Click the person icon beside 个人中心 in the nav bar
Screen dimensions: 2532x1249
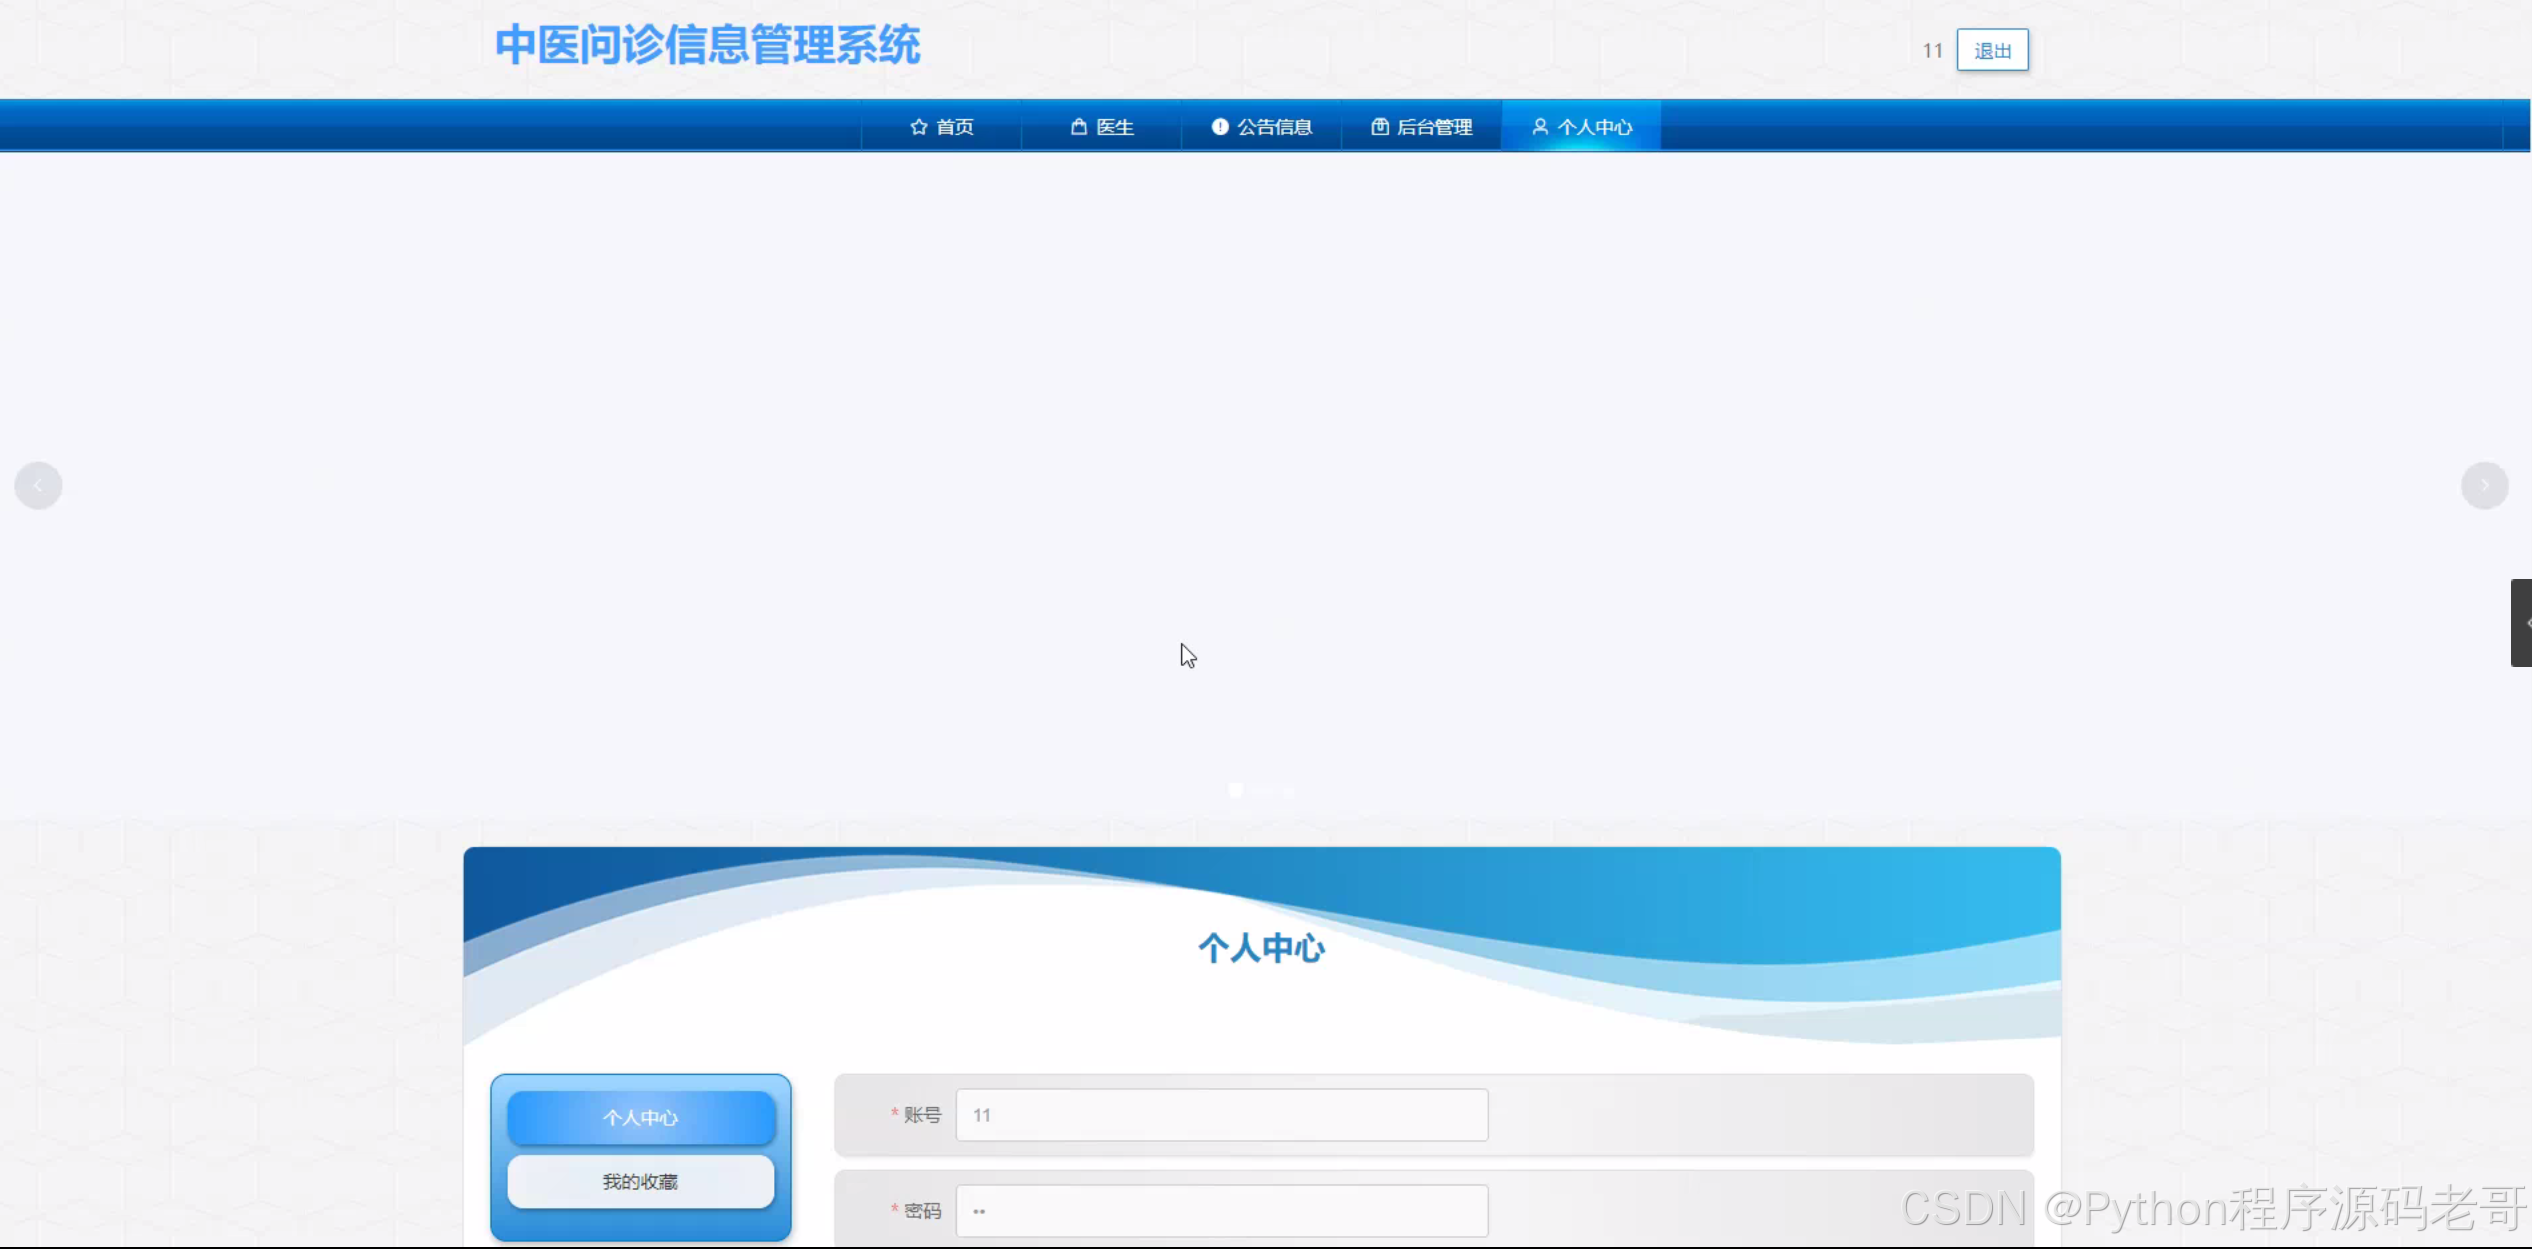[x=1539, y=127]
